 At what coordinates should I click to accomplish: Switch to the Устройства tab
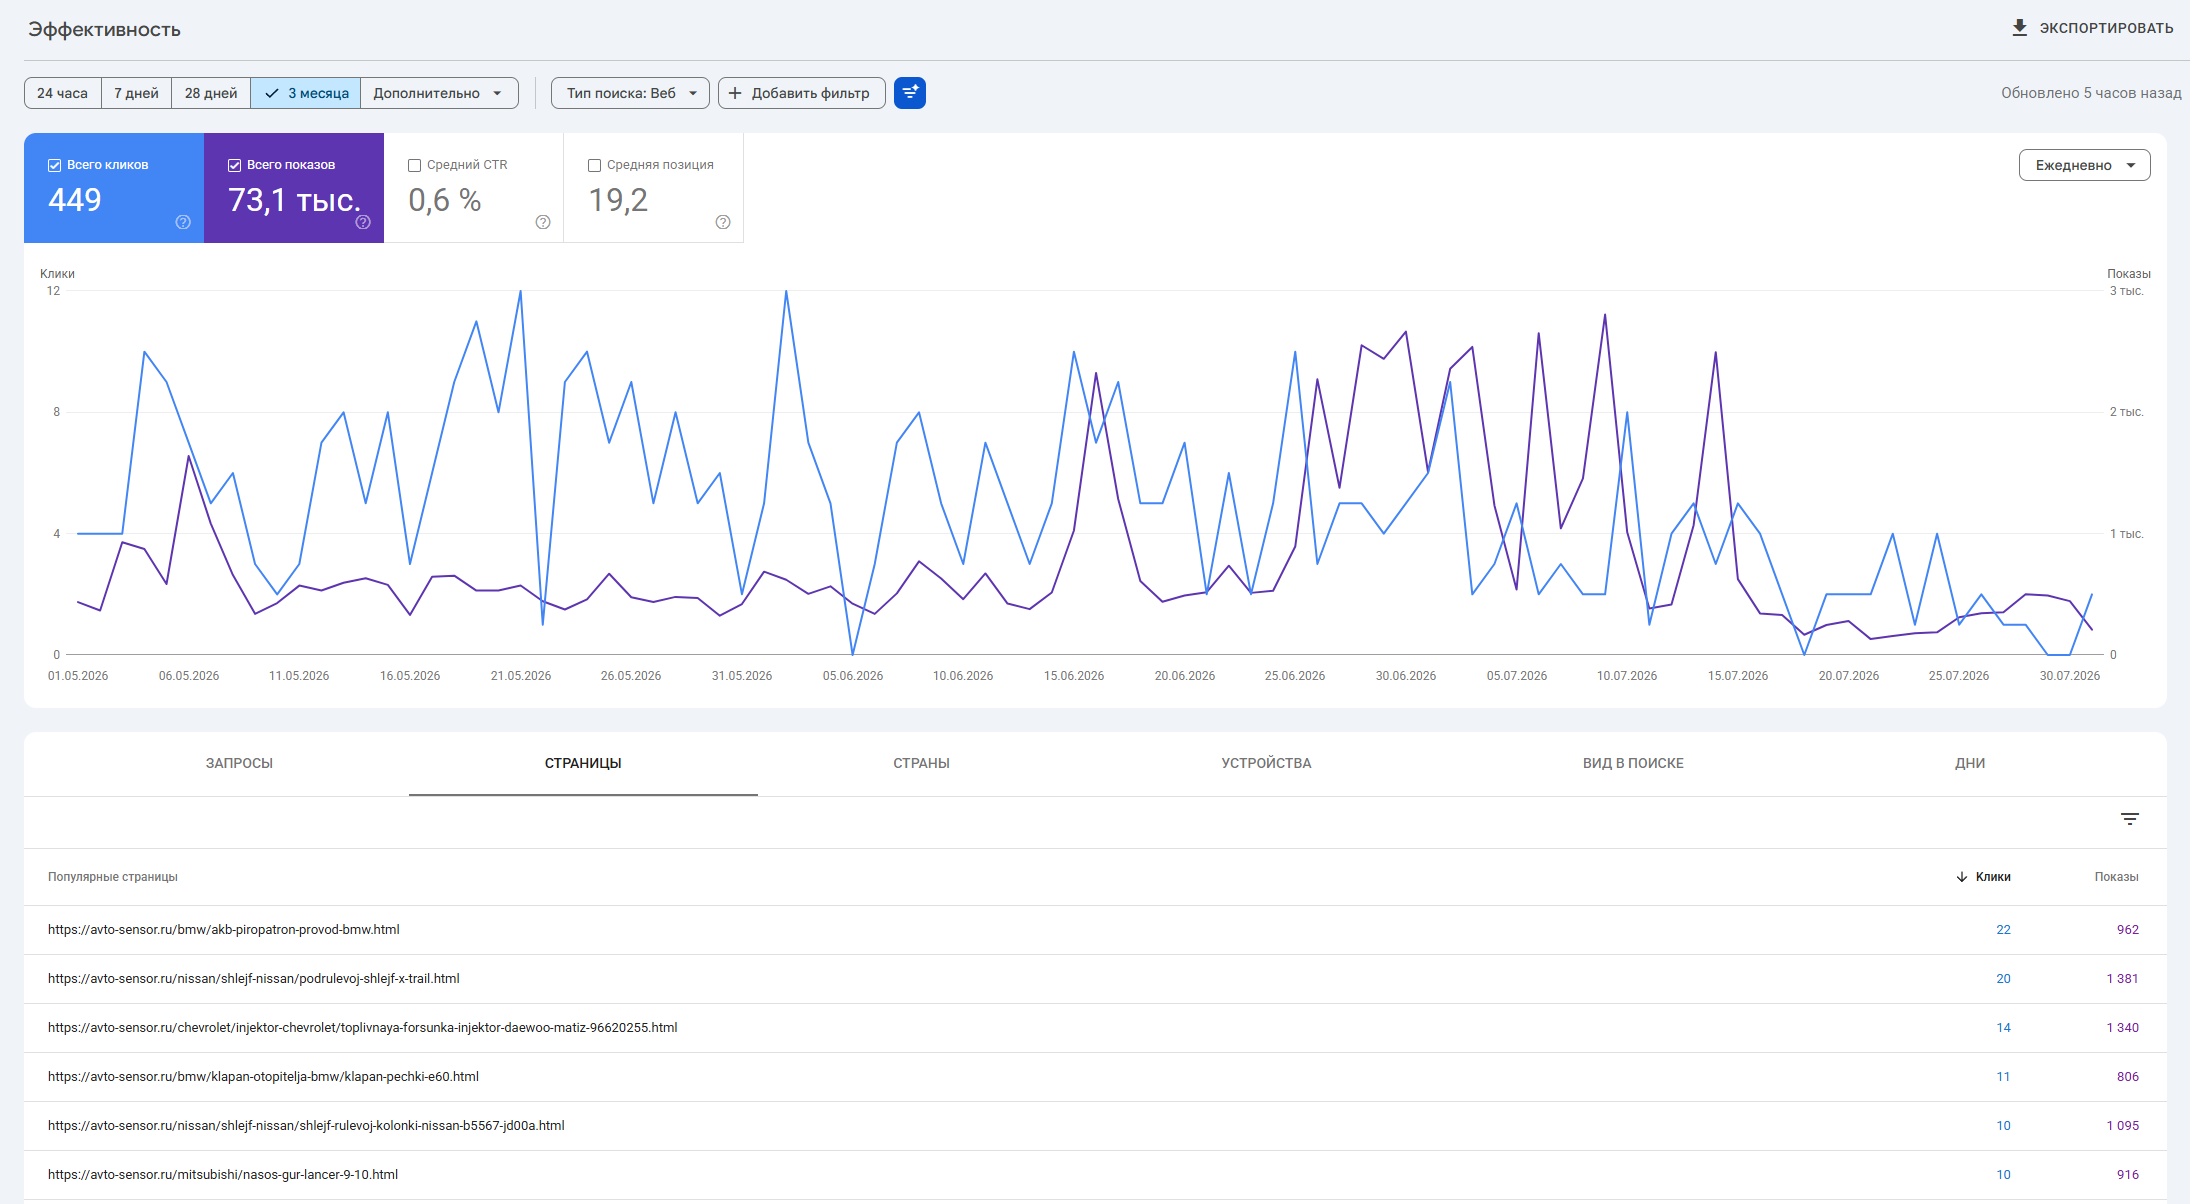click(x=1266, y=763)
